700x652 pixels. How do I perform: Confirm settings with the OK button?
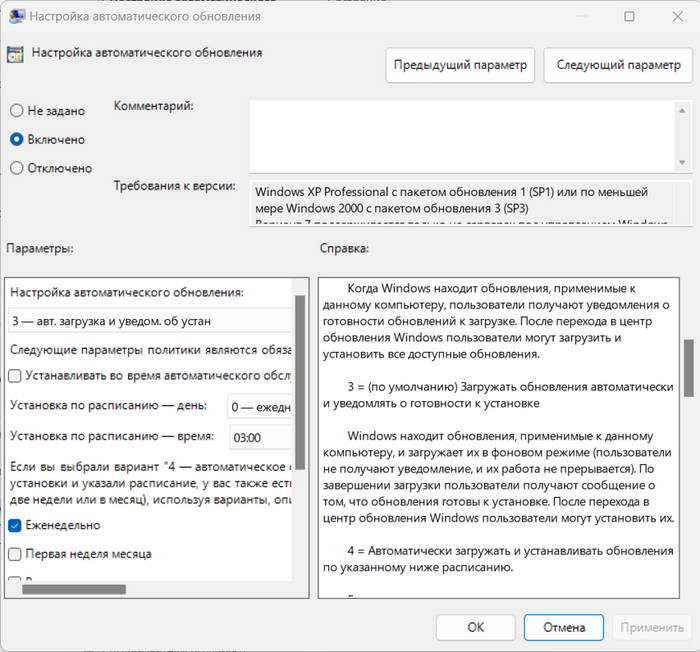tap(475, 627)
